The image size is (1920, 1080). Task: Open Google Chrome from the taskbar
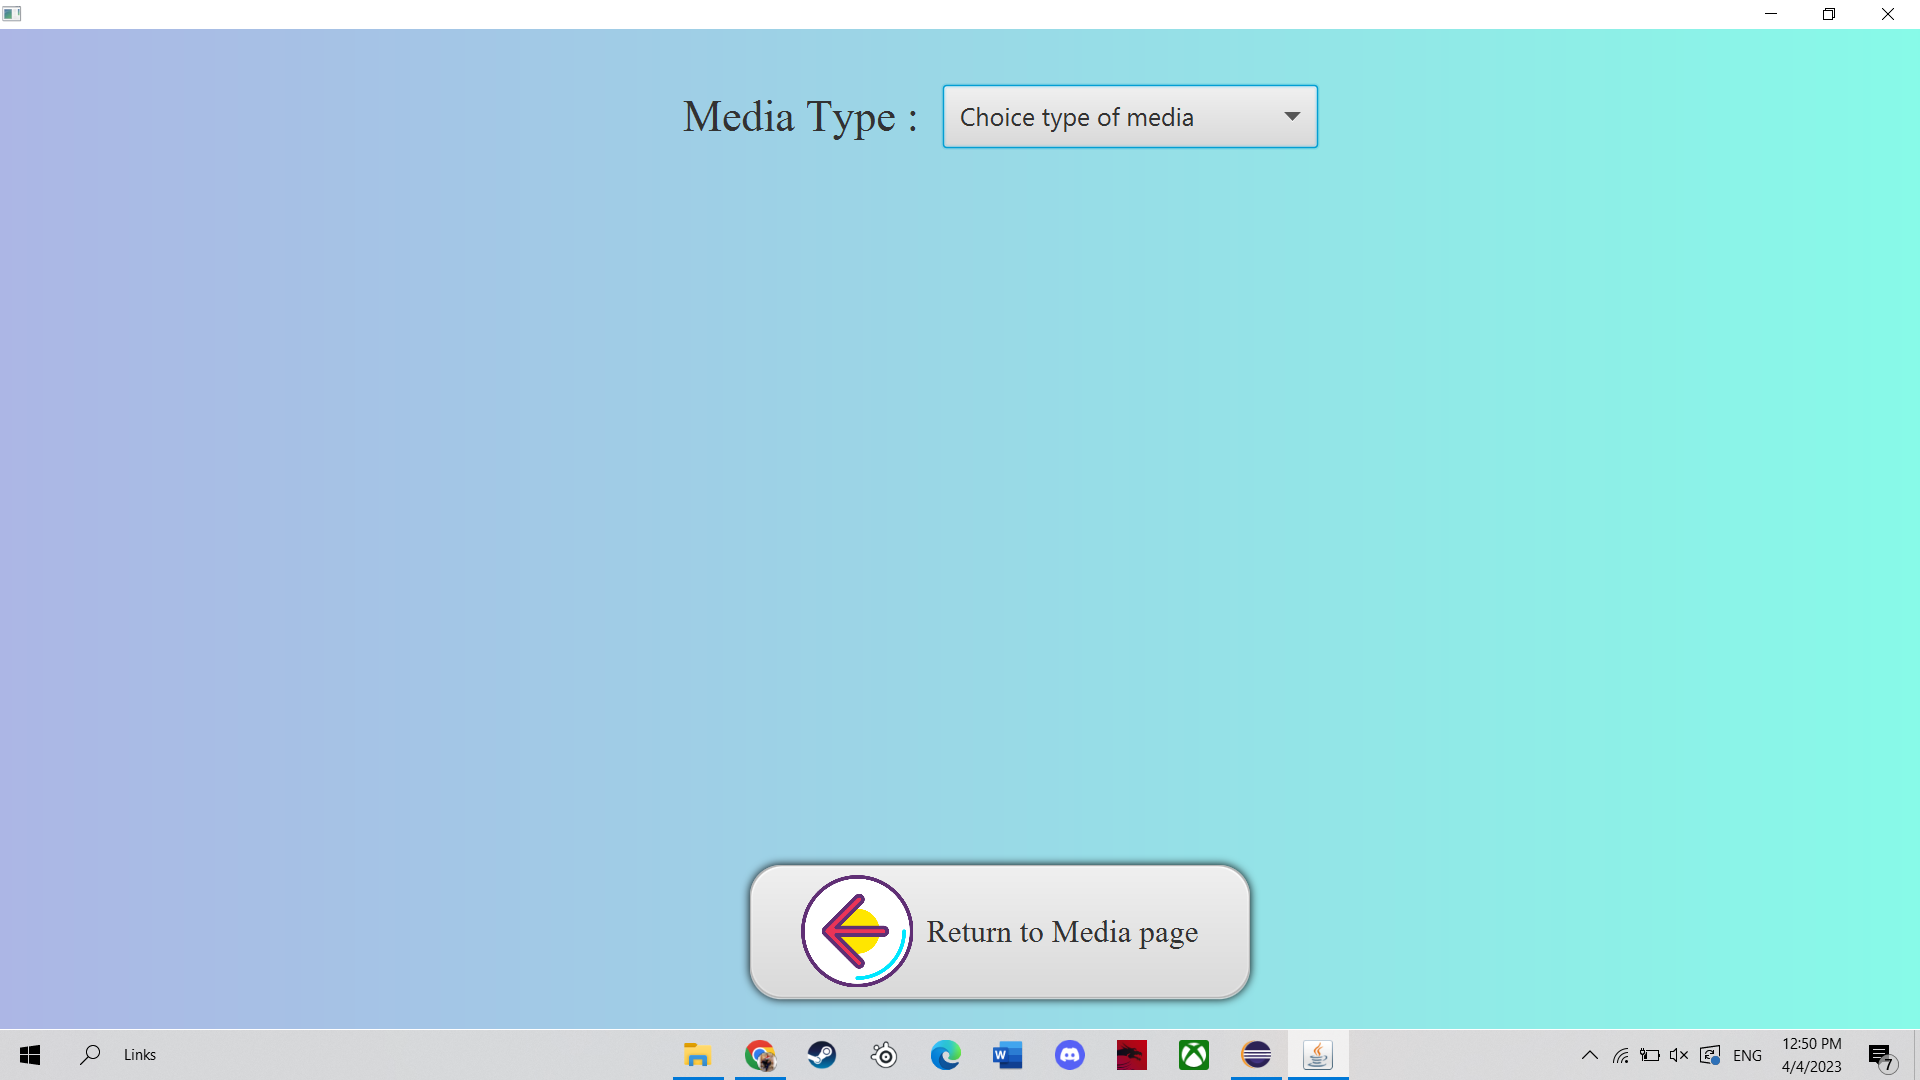(x=760, y=1055)
